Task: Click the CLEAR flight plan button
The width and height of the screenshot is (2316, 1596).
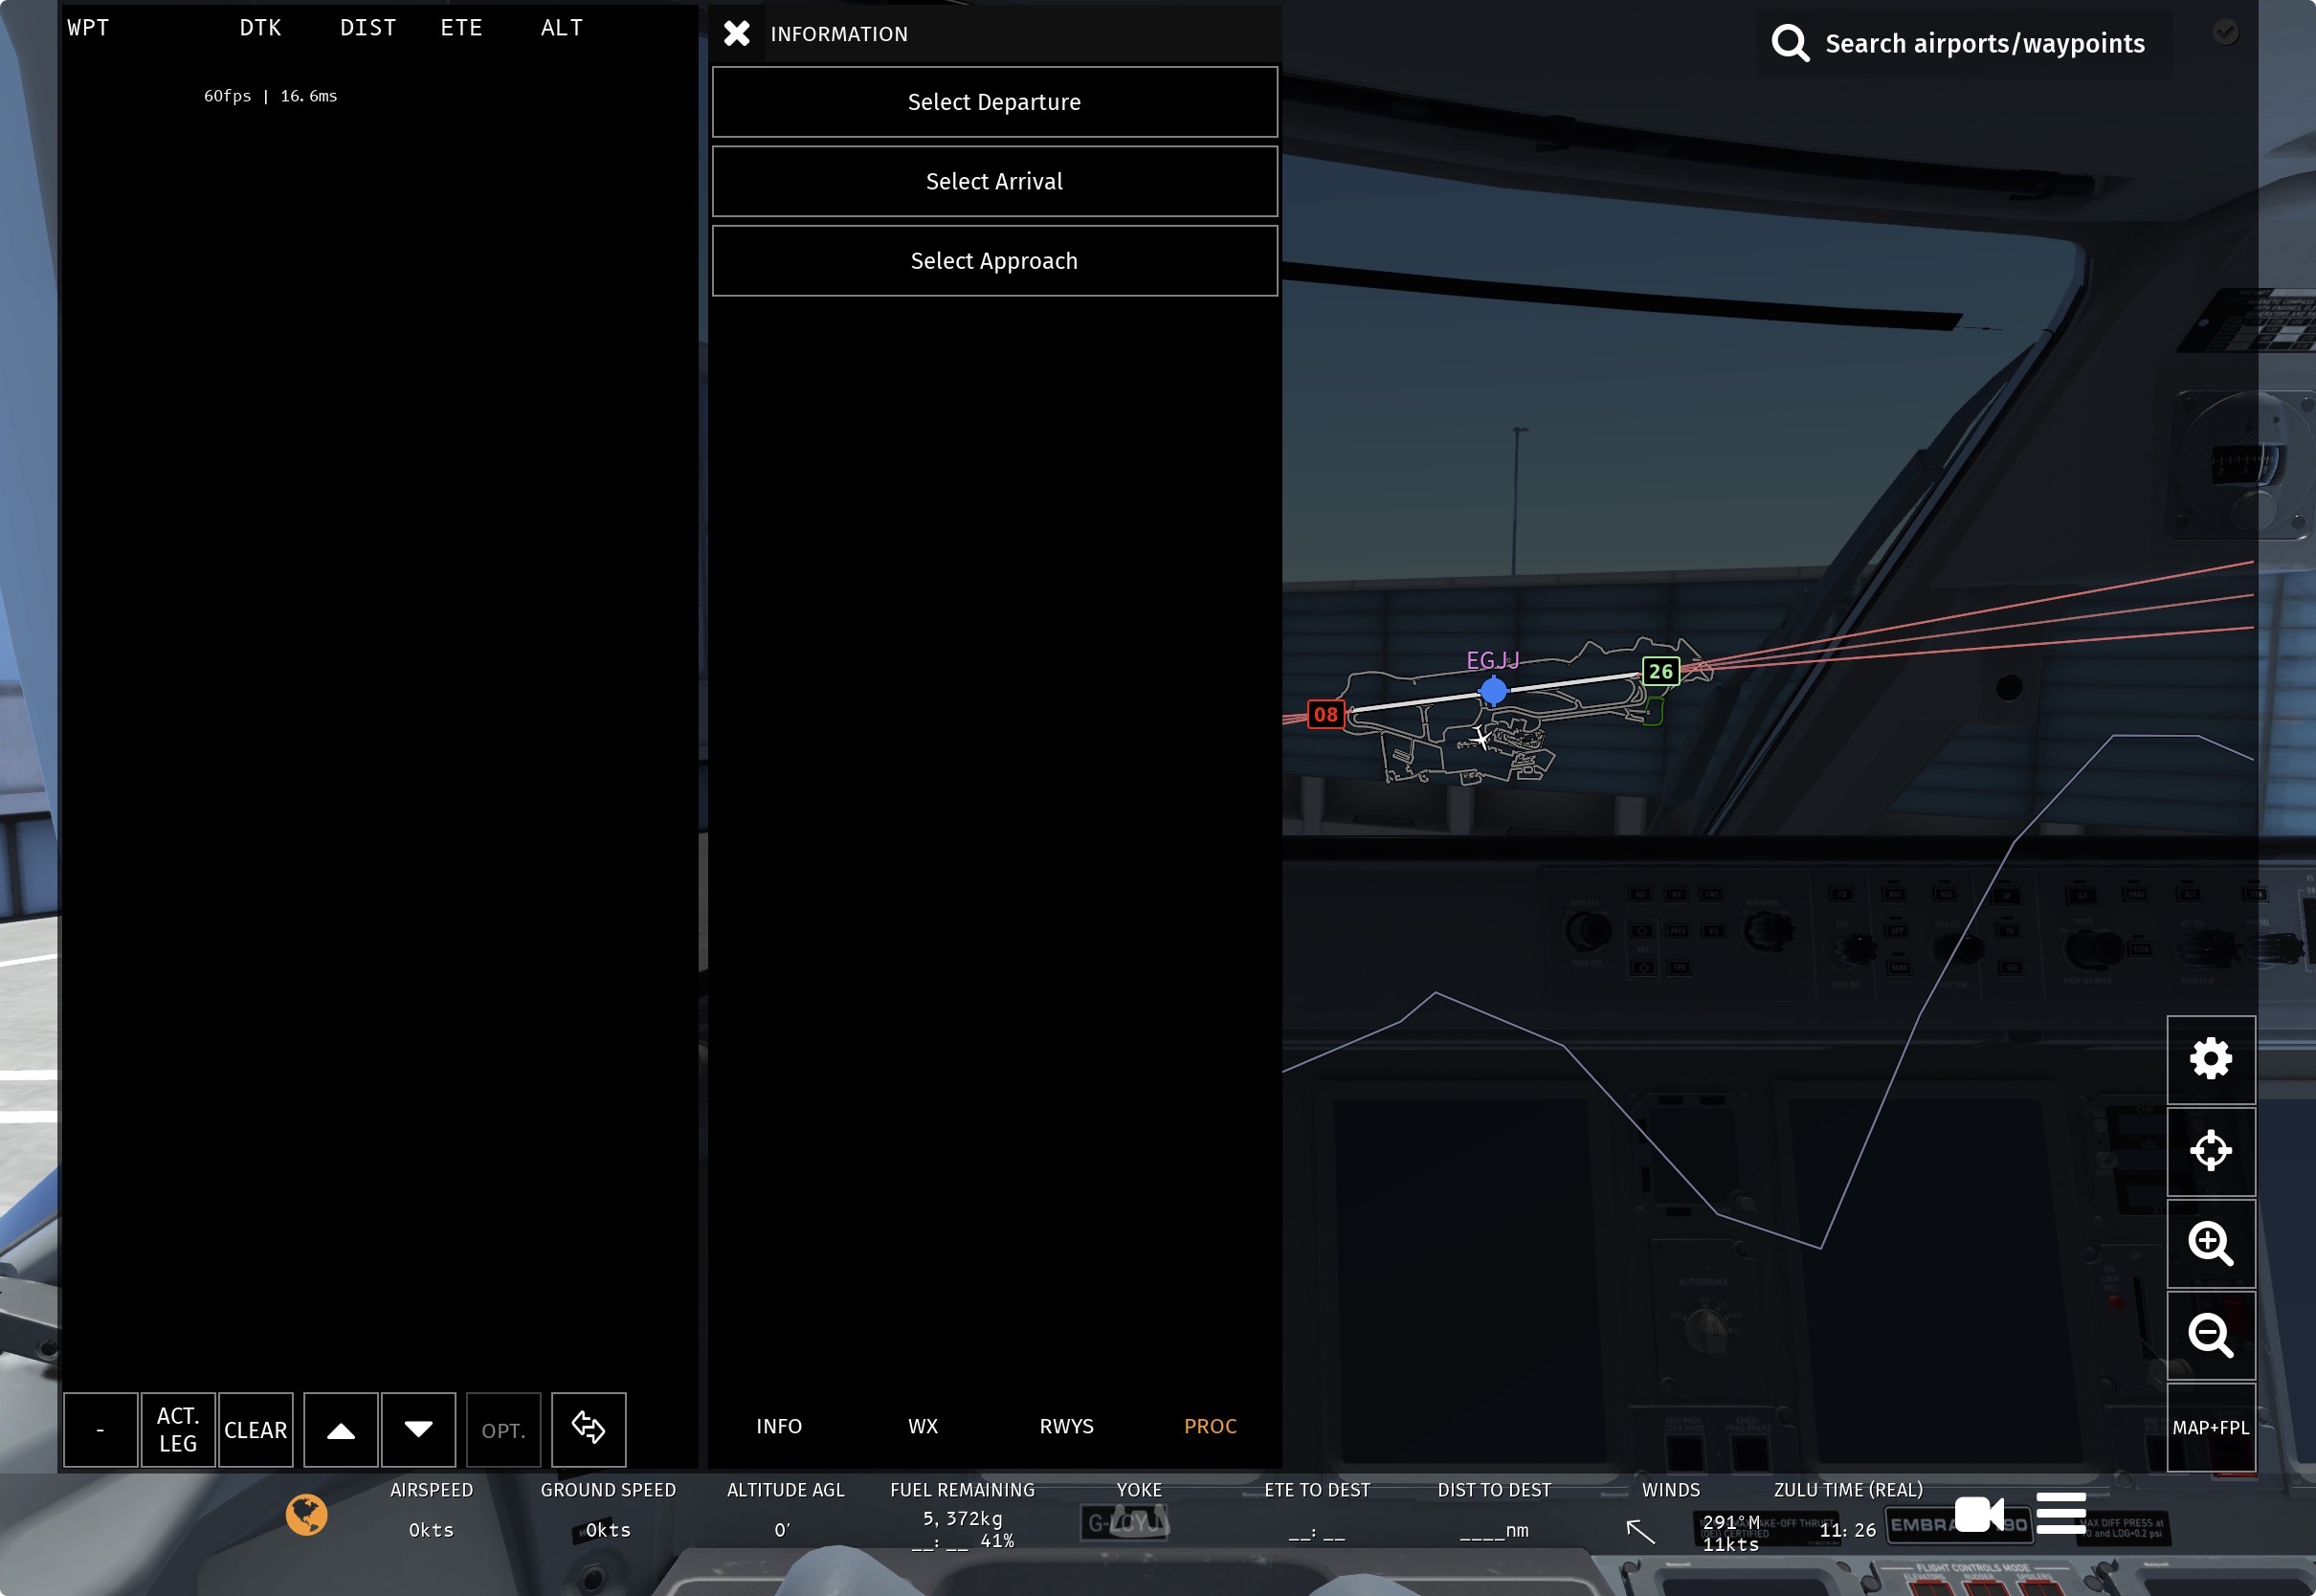Action: click(256, 1429)
